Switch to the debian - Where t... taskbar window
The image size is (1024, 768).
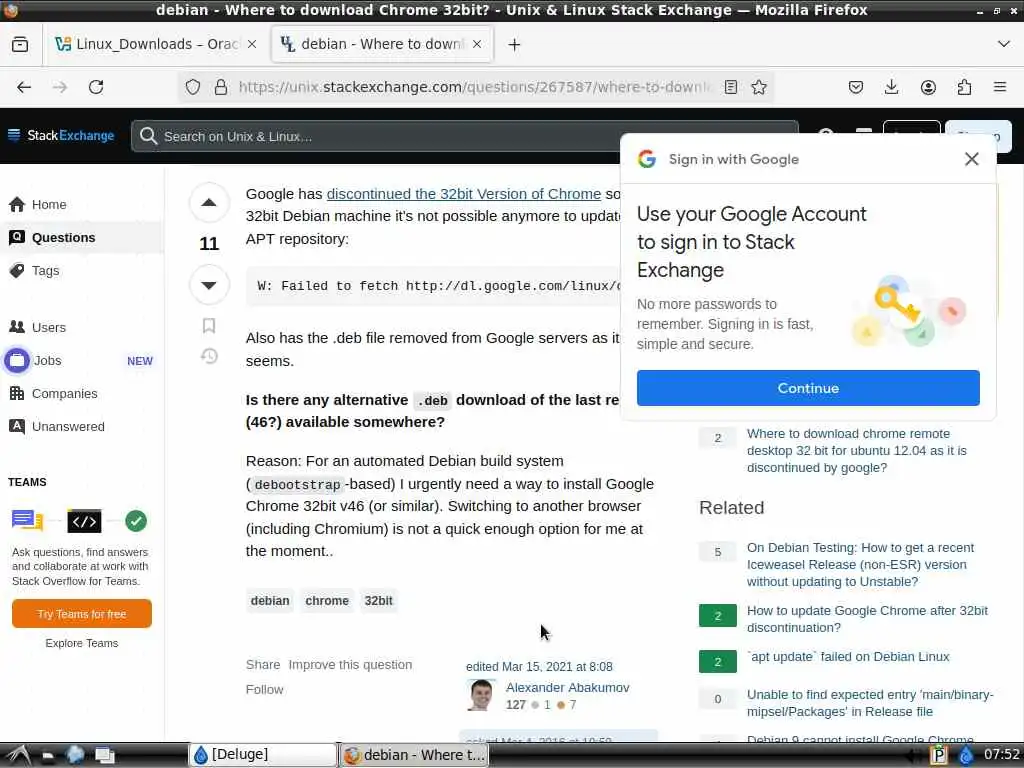[x=414, y=755]
